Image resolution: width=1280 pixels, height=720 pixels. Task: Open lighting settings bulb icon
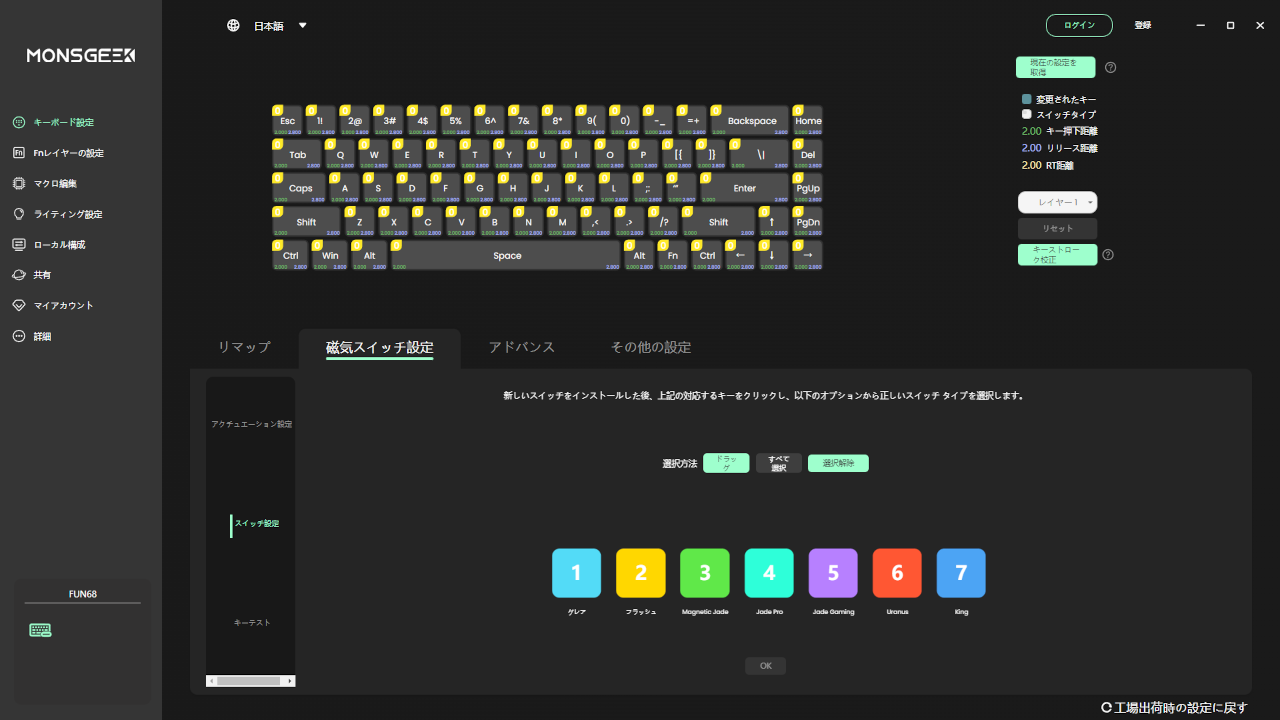pos(18,214)
